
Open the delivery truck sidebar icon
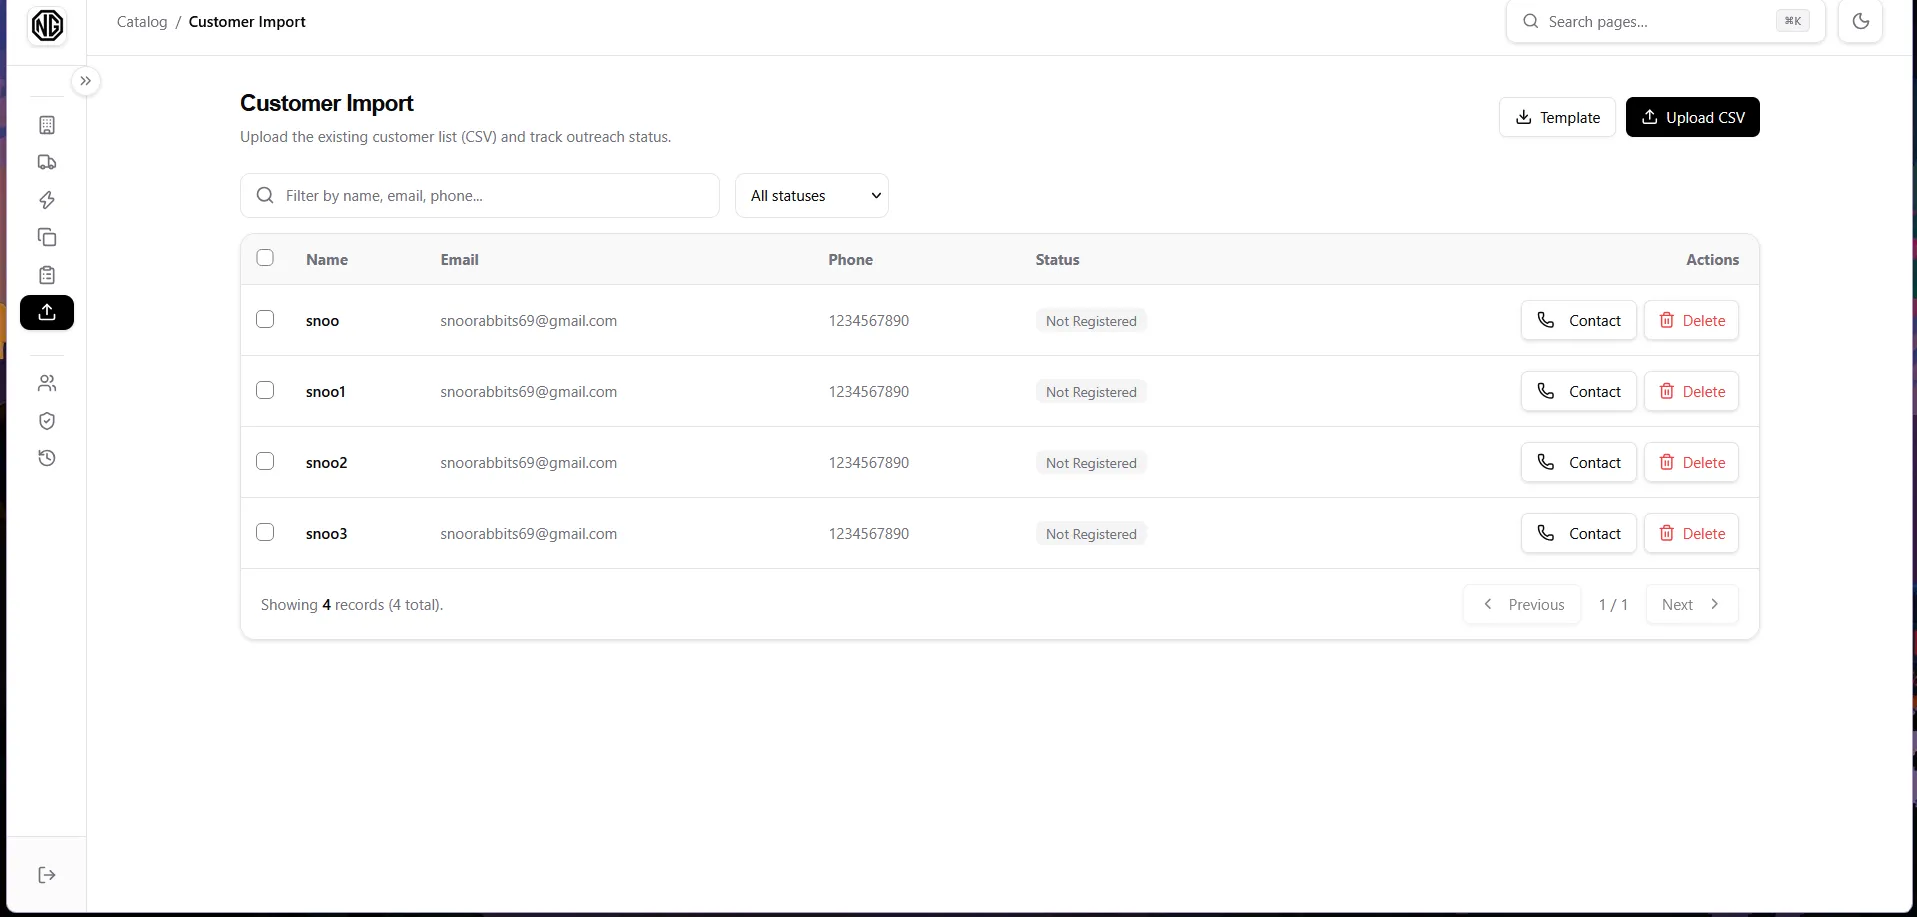(47, 162)
